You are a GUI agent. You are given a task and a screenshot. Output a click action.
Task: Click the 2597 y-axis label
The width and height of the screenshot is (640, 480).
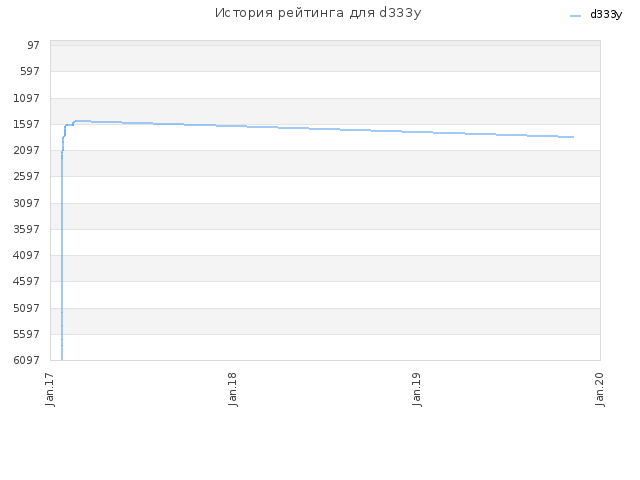[27, 176]
